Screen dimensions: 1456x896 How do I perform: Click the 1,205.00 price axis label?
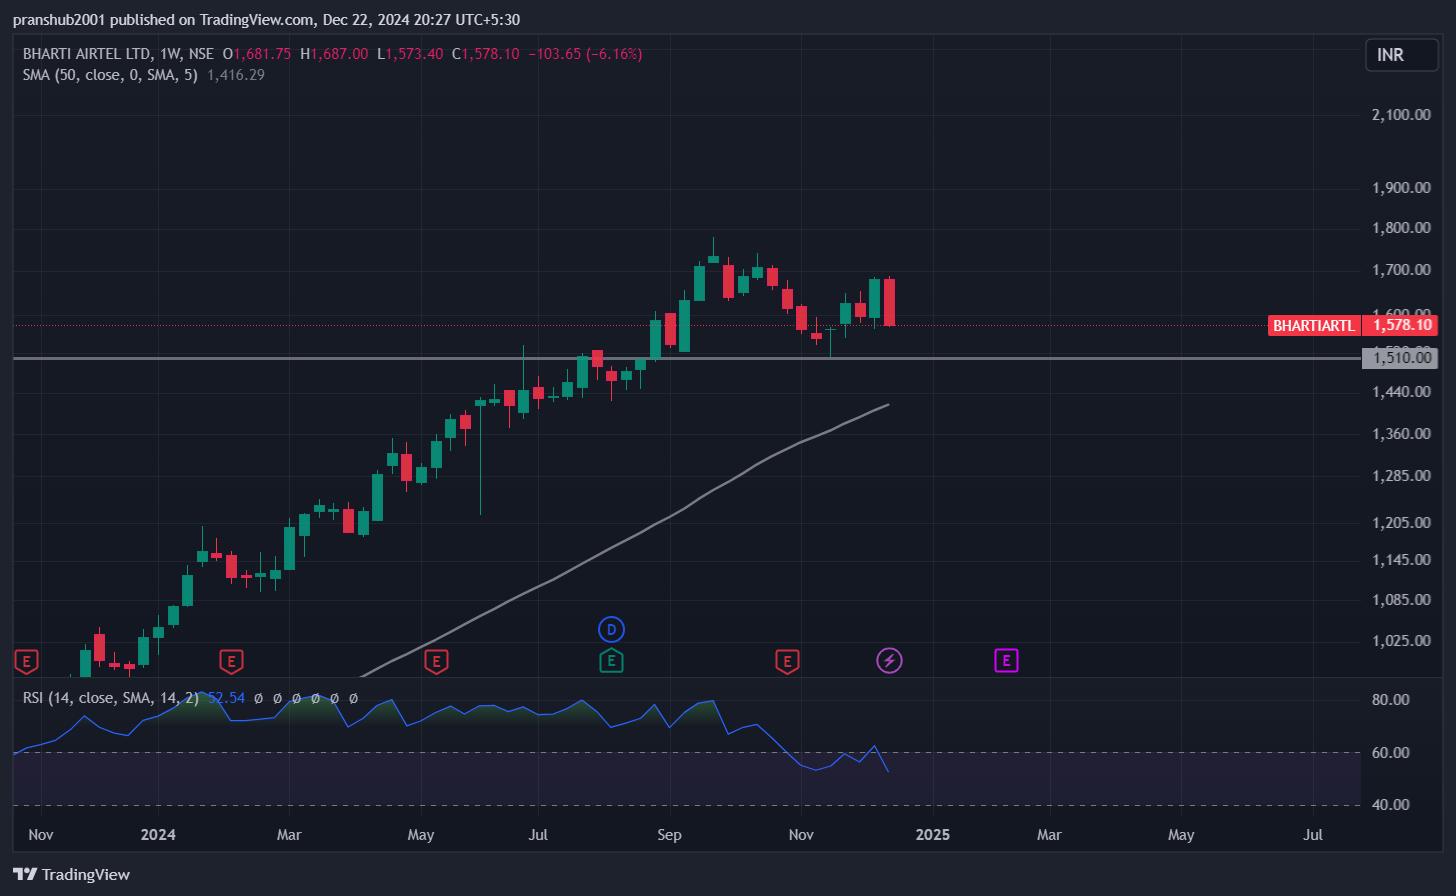(1401, 523)
